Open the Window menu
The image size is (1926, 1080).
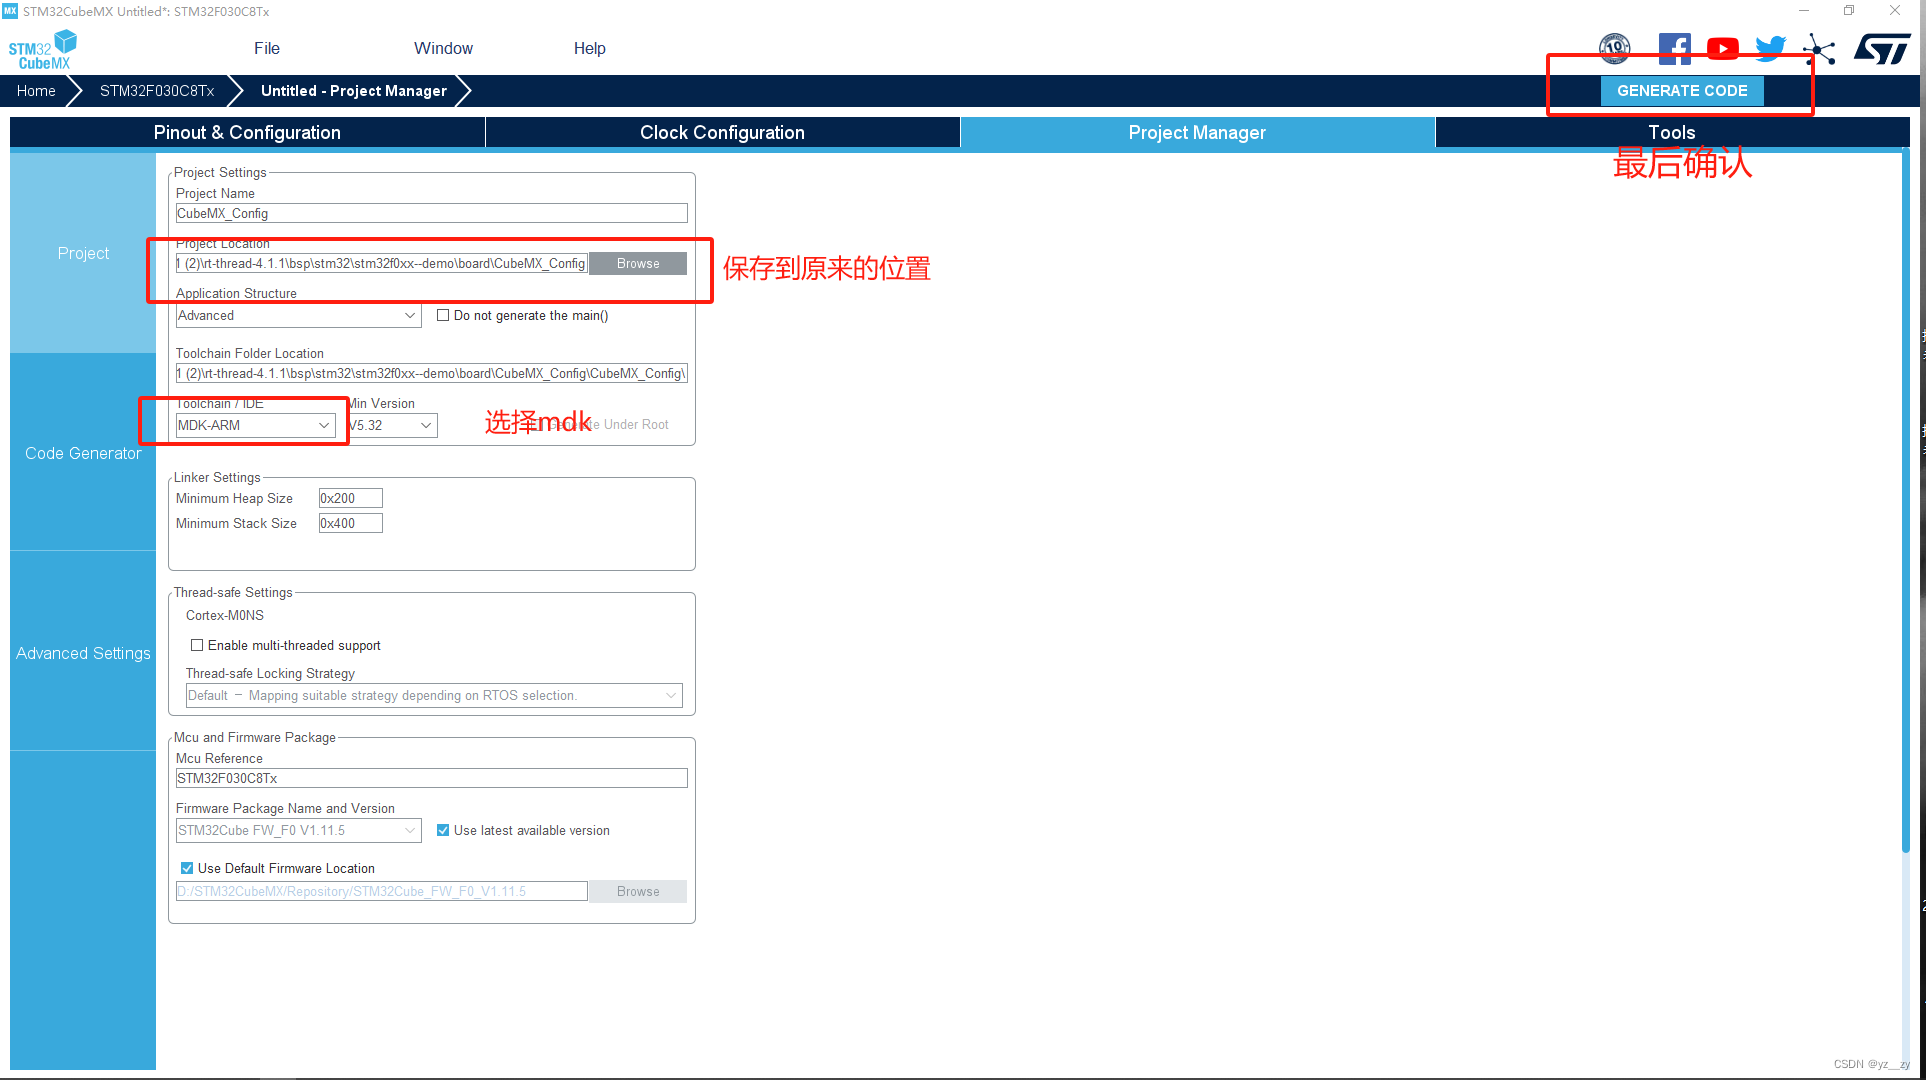click(x=443, y=48)
